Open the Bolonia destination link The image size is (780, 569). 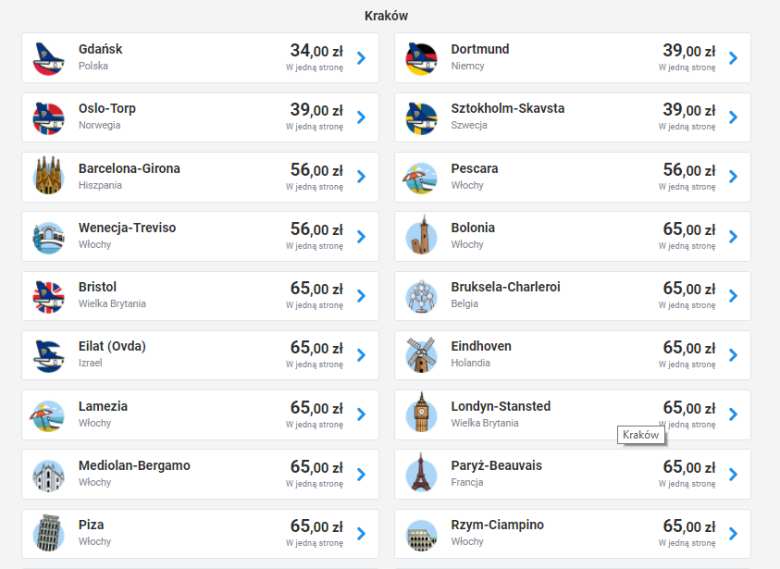pos(473,228)
